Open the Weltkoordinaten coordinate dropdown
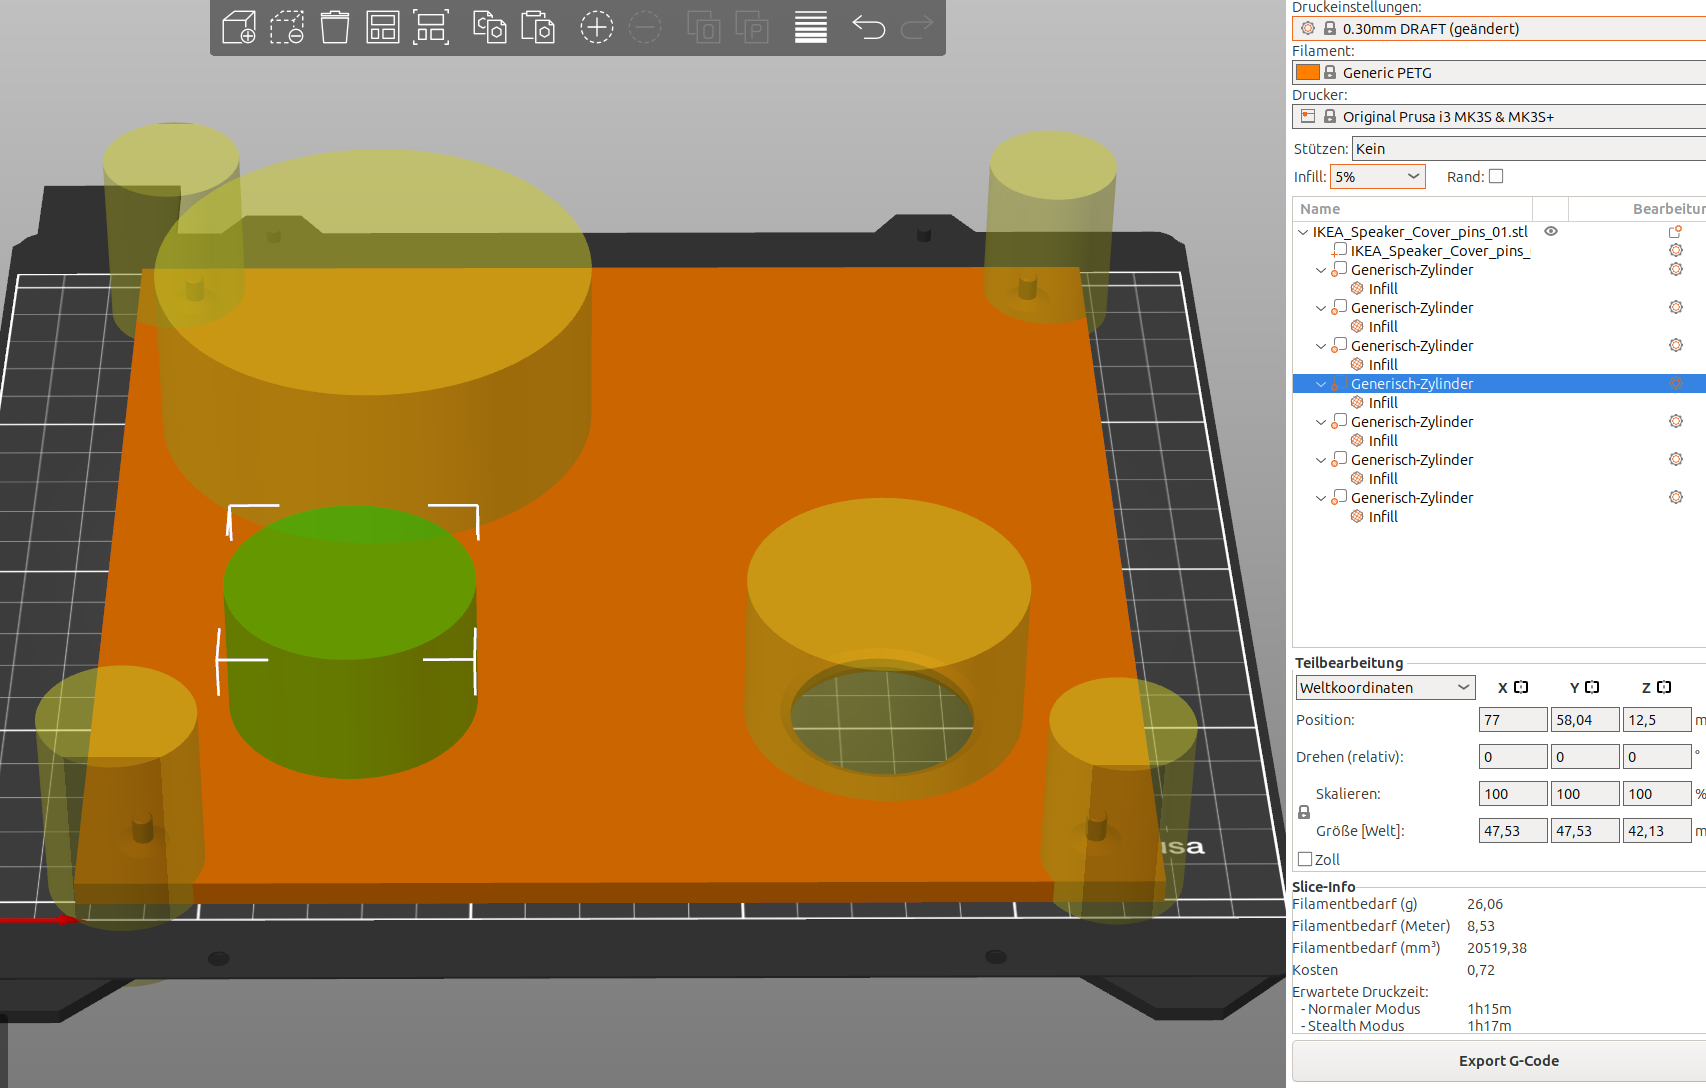 pyautogui.click(x=1385, y=688)
